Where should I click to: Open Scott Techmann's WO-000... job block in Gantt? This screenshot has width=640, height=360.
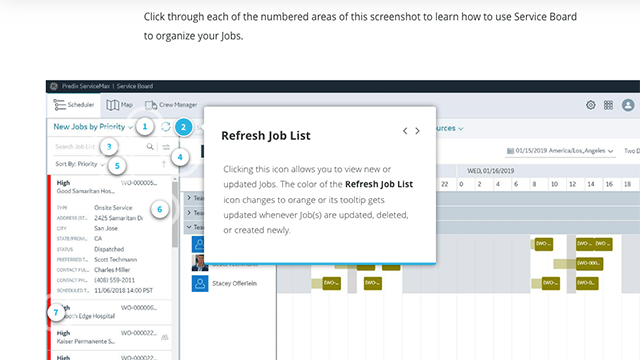click(x=589, y=263)
